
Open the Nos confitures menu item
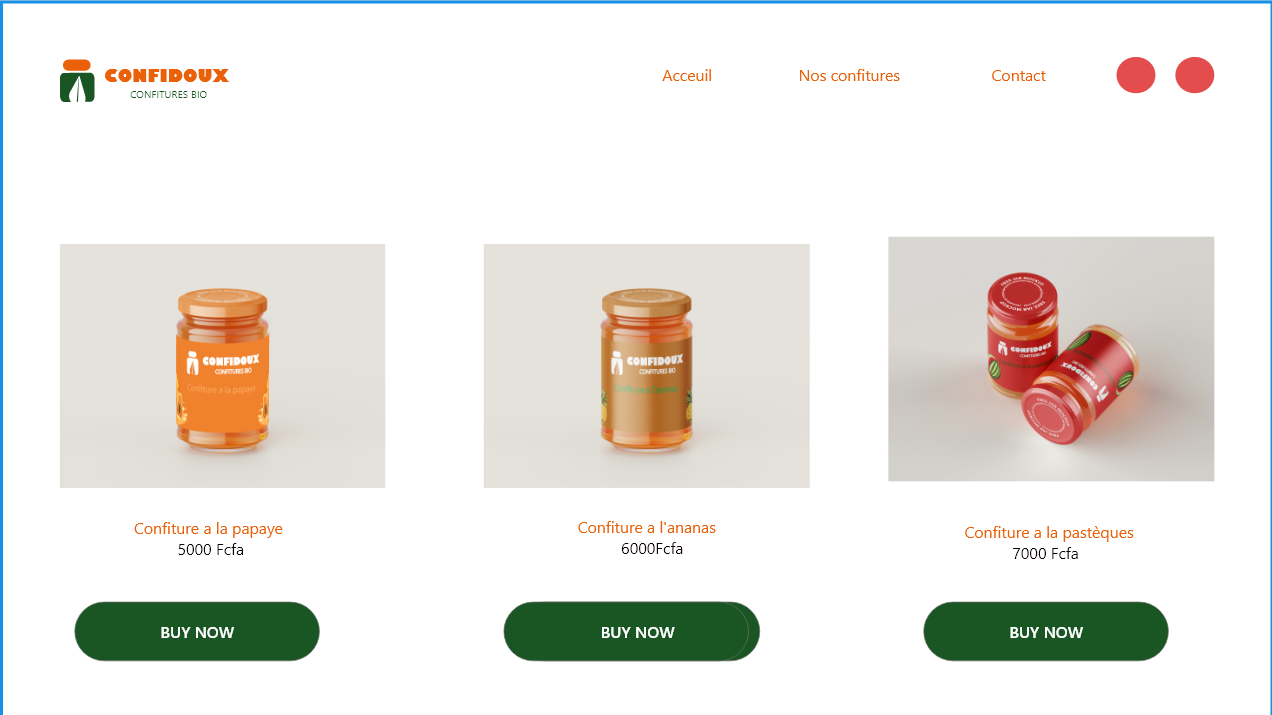pos(849,76)
